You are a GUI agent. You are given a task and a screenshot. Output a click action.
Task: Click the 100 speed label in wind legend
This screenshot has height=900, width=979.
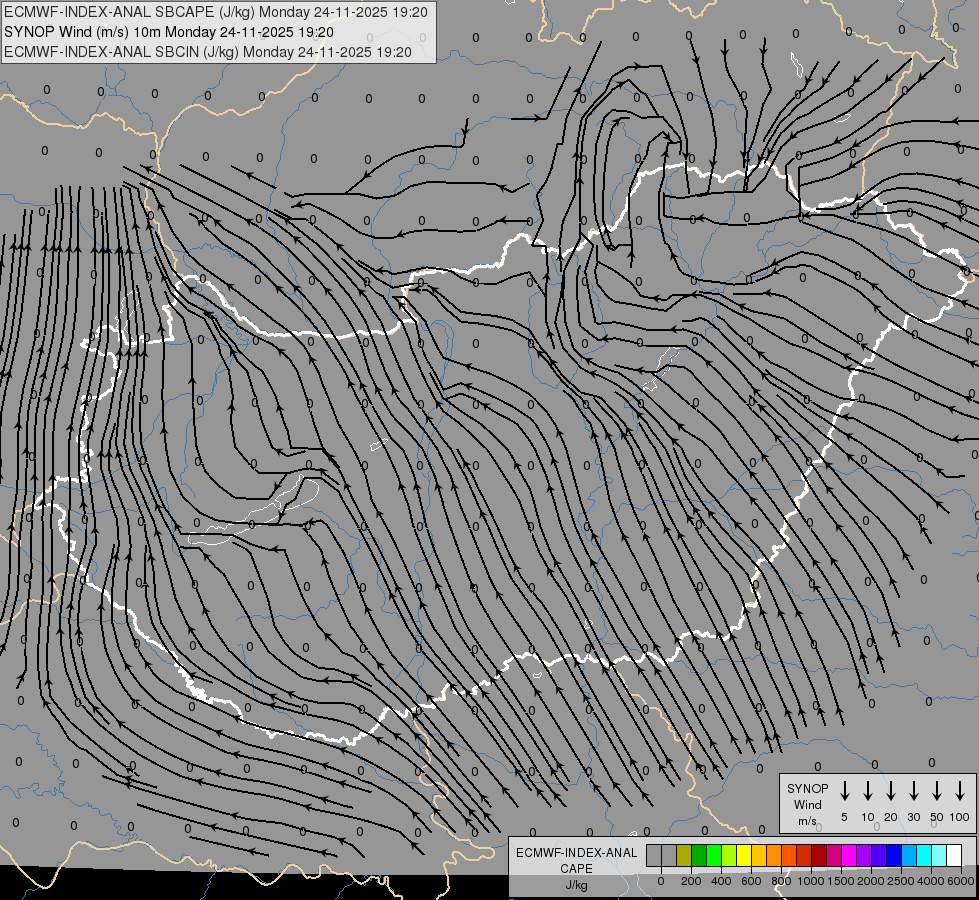960,817
